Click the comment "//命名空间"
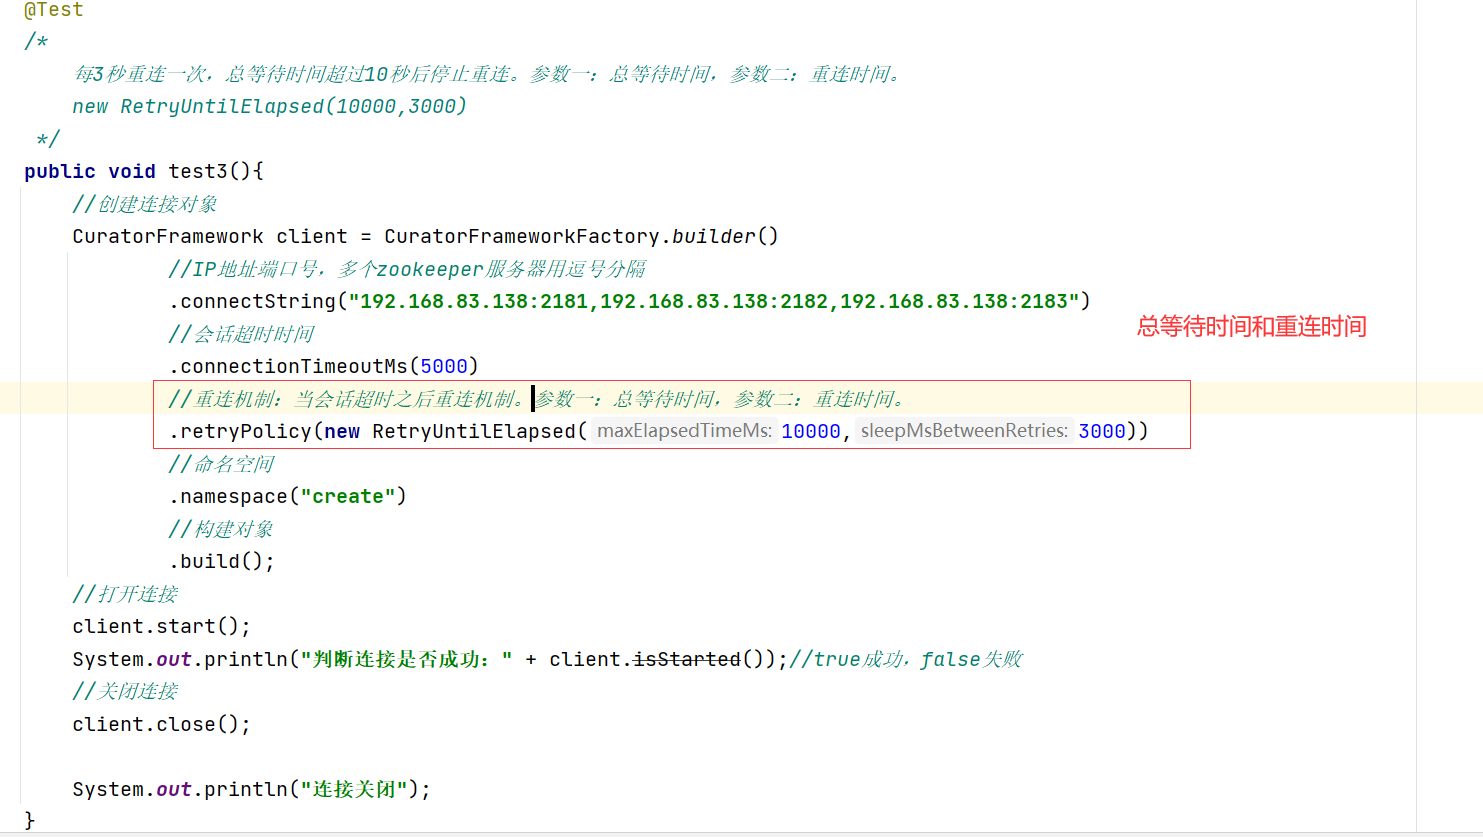Screen dimensions: 1483x837 pos(221,464)
